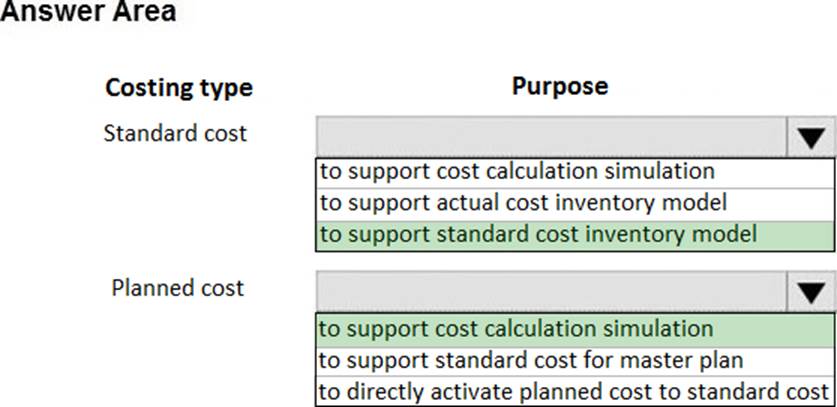Click the 'Standard cost' row label
Viewport: 837px width, 407px height.
point(175,133)
